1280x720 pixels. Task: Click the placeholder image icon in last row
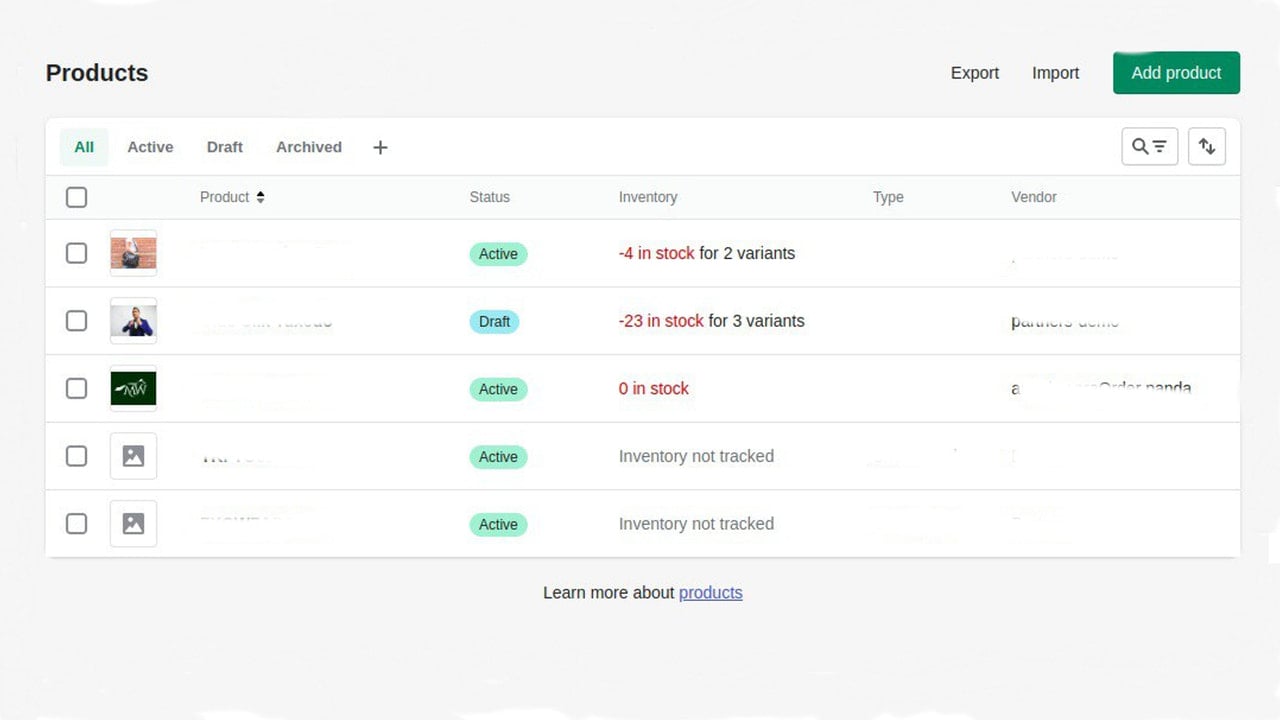point(133,523)
